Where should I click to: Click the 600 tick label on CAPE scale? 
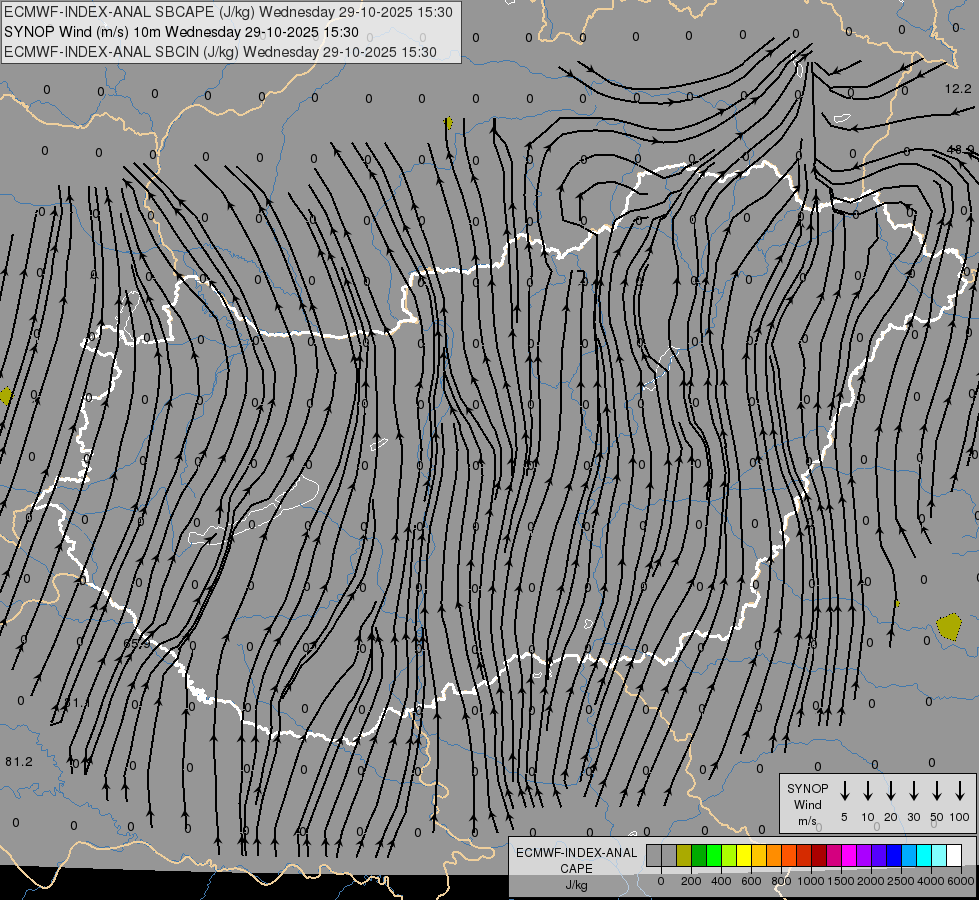pyautogui.click(x=751, y=881)
